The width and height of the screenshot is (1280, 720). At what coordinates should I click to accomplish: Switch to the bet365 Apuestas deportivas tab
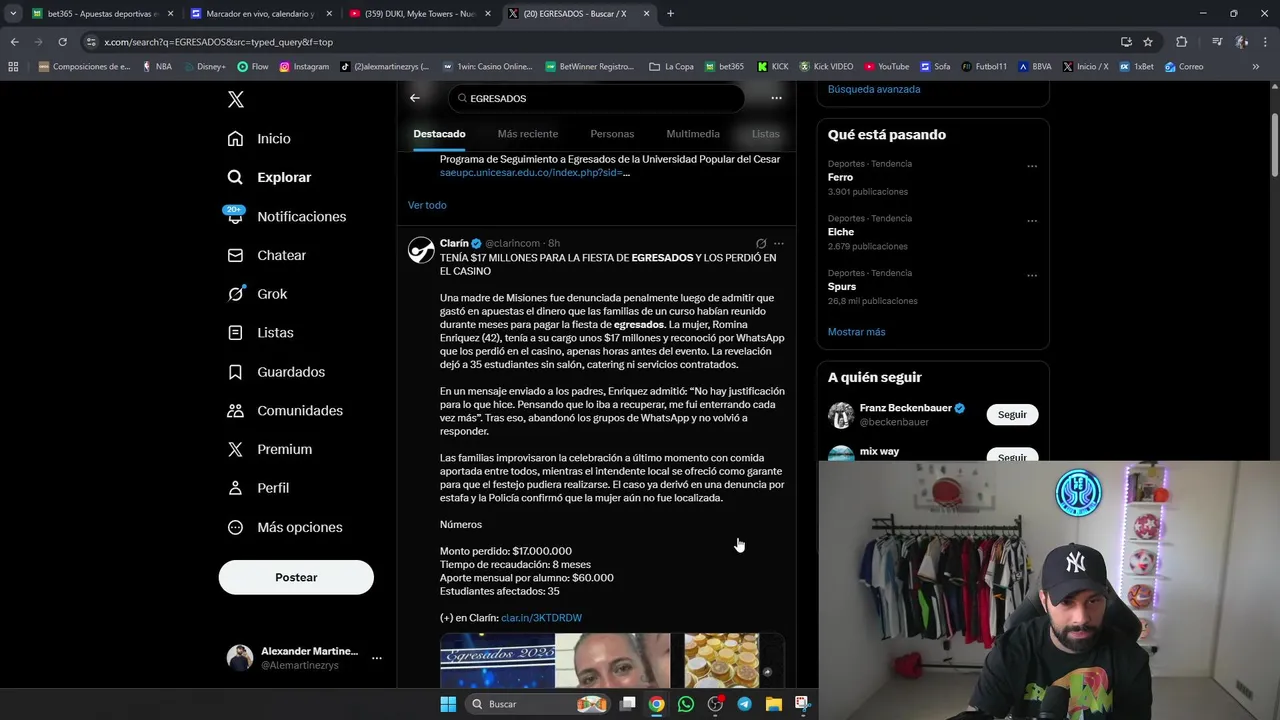(102, 14)
